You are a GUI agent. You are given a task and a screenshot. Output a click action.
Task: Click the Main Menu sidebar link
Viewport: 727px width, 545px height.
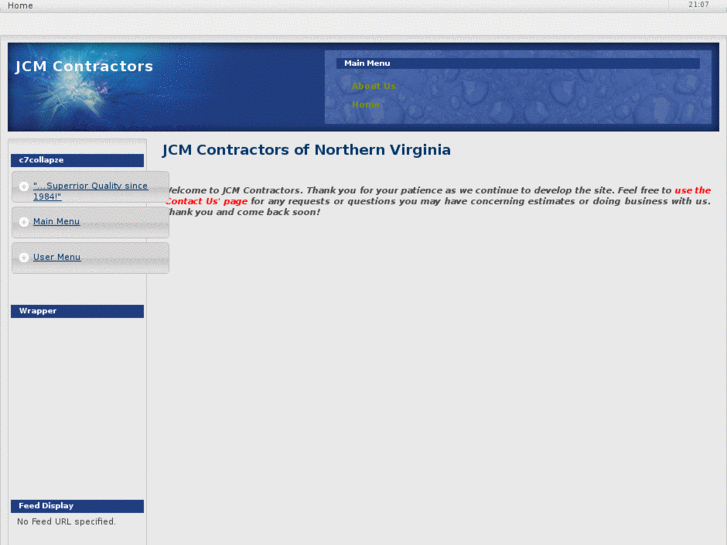[x=57, y=222]
